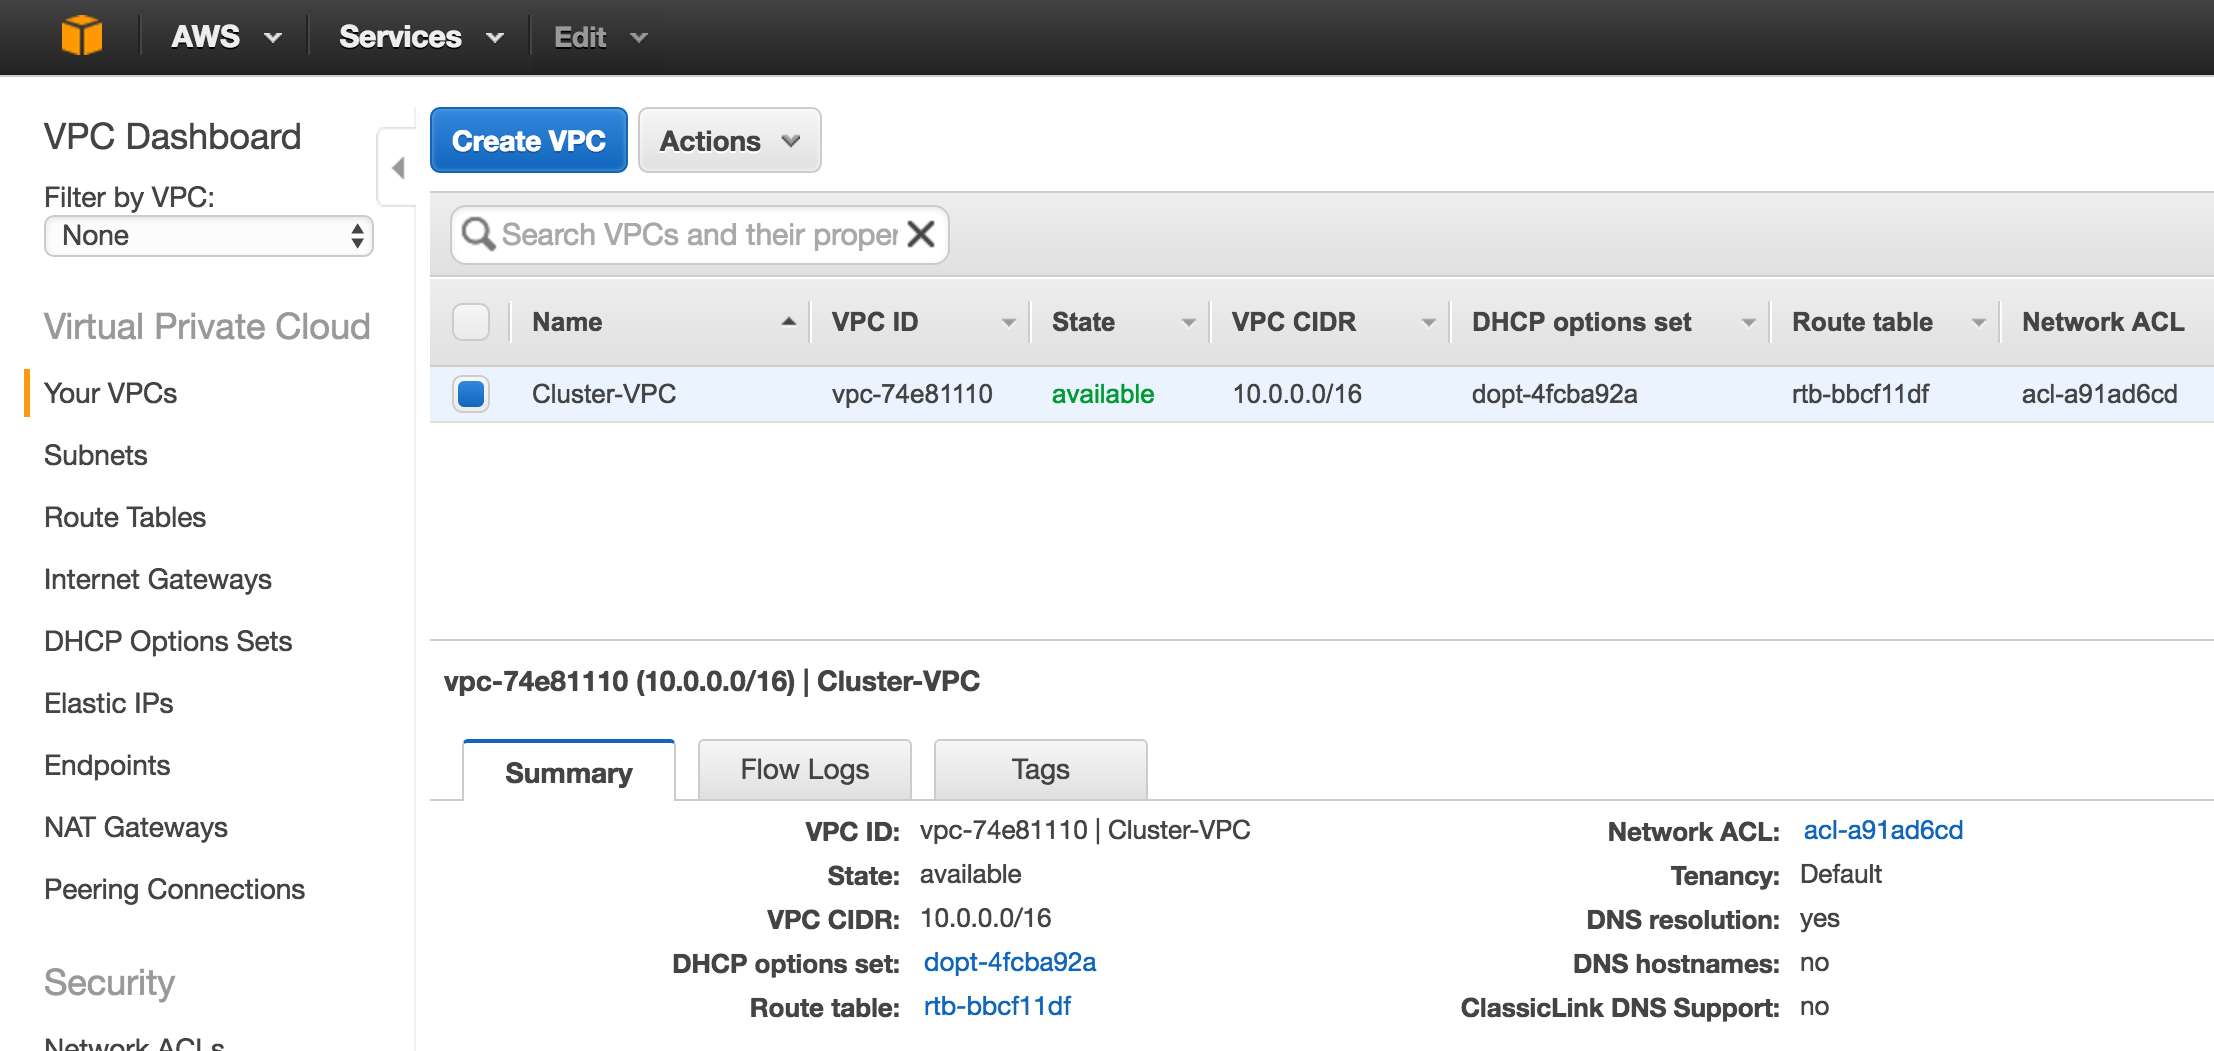
Task: Click the Tenancy value Default
Action: pyautogui.click(x=1841, y=874)
